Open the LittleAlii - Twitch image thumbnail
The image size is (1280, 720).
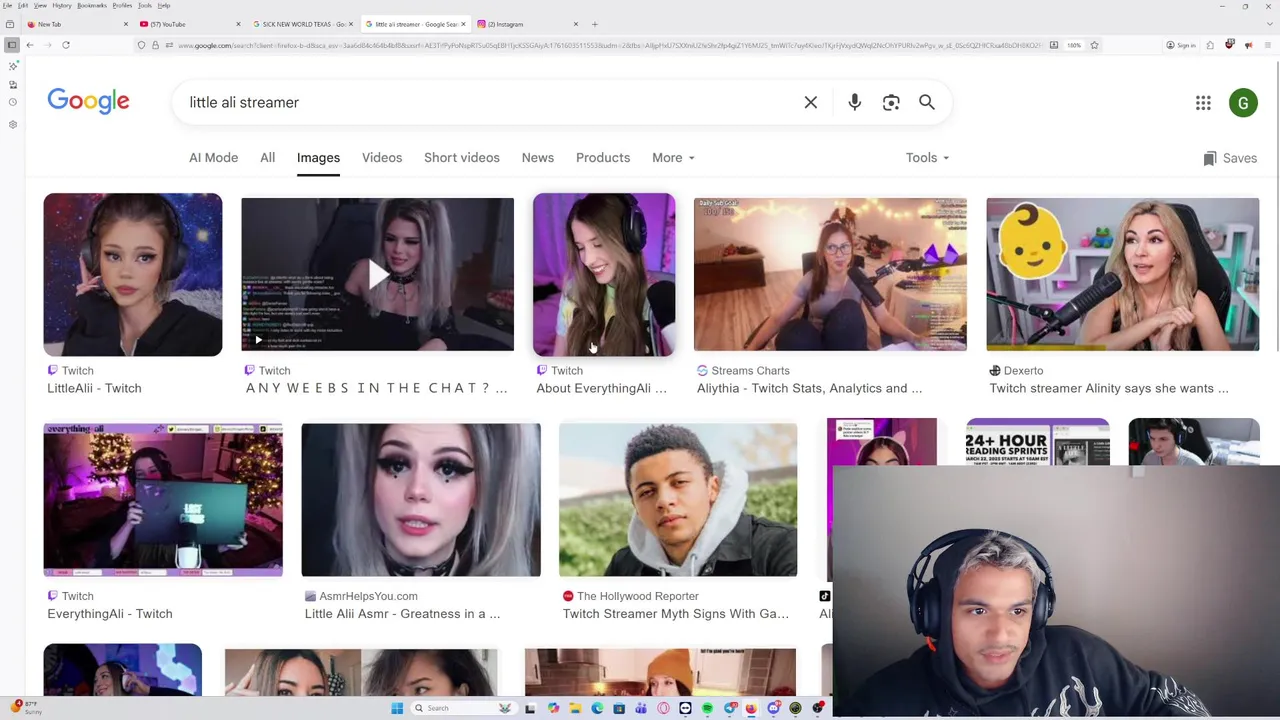[x=132, y=275]
